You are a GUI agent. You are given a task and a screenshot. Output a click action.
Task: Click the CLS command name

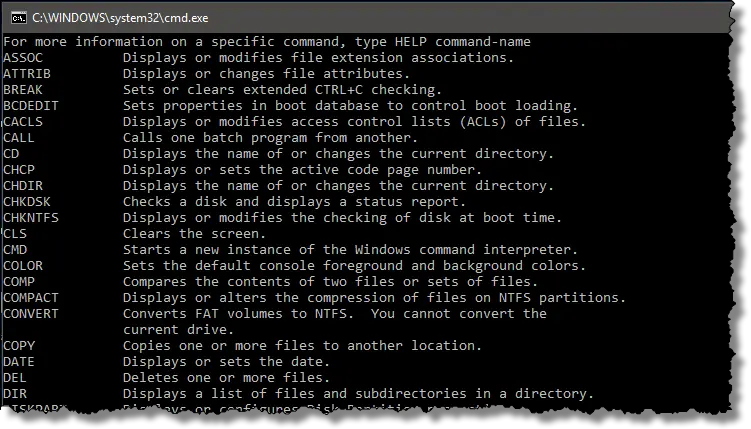click(15, 234)
